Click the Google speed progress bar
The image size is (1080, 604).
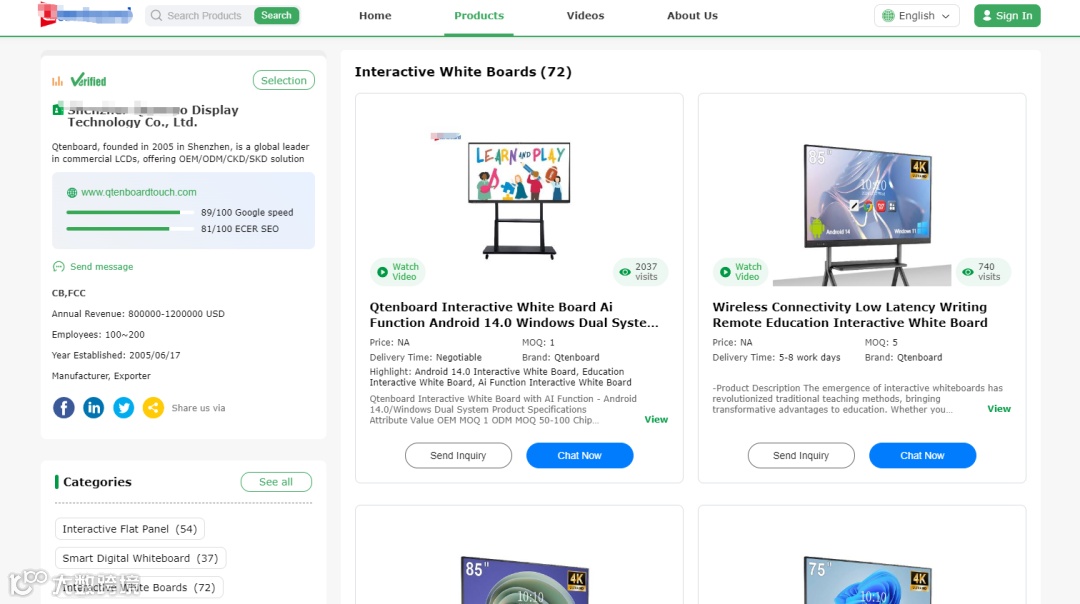point(129,212)
